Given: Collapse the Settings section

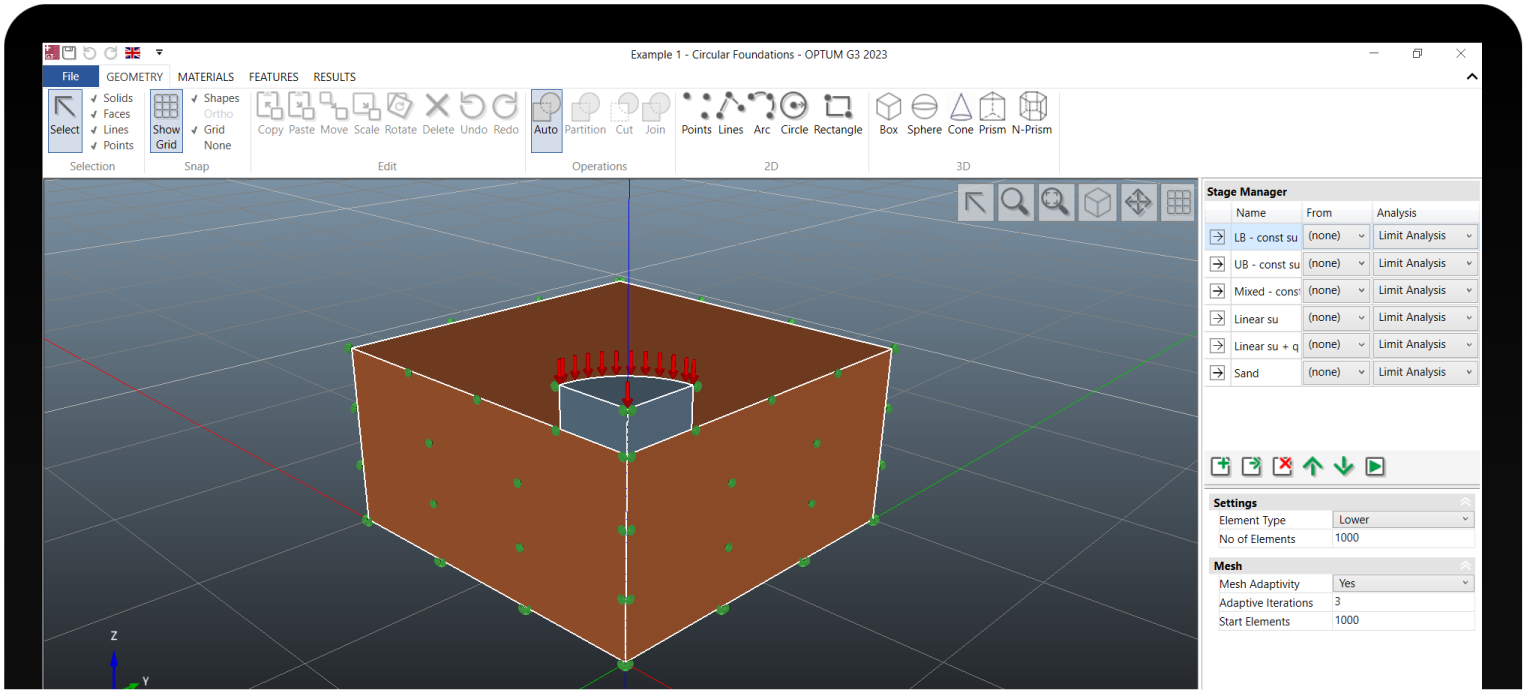Looking at the screenshot, I should point(1466,503).
